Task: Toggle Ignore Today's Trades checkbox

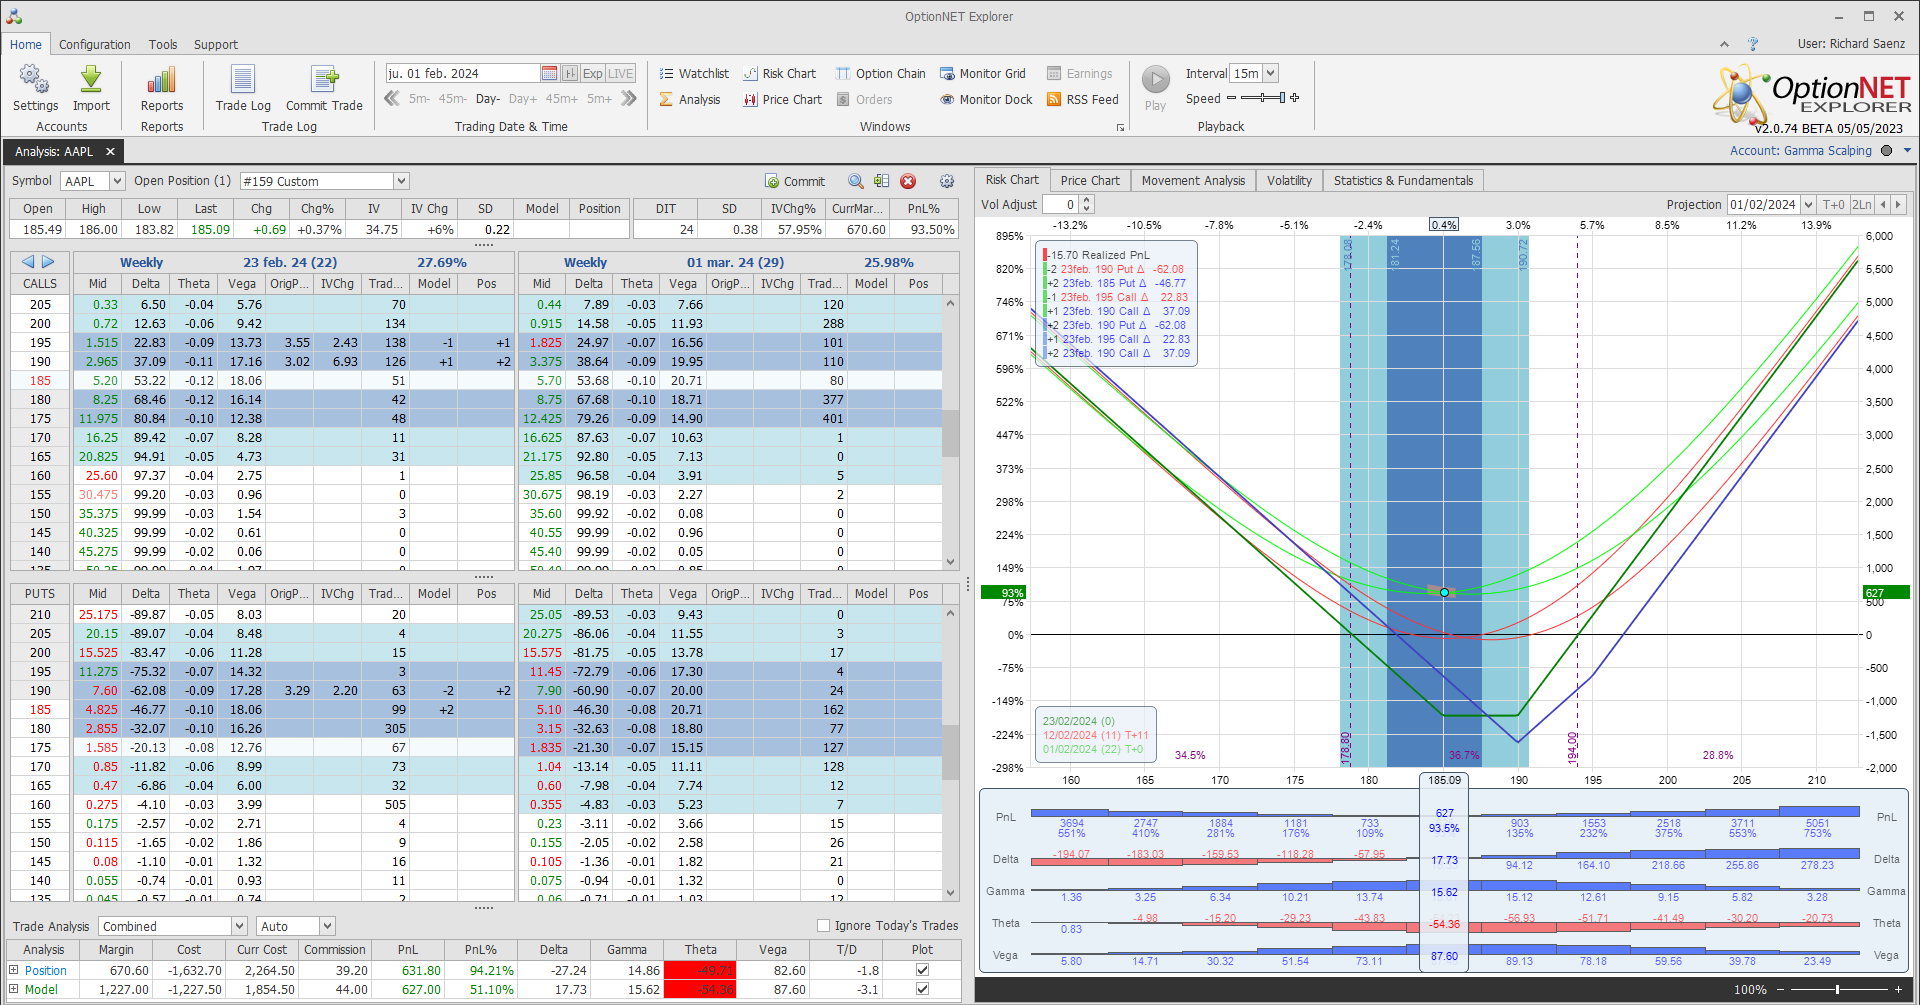Action: 824,926
